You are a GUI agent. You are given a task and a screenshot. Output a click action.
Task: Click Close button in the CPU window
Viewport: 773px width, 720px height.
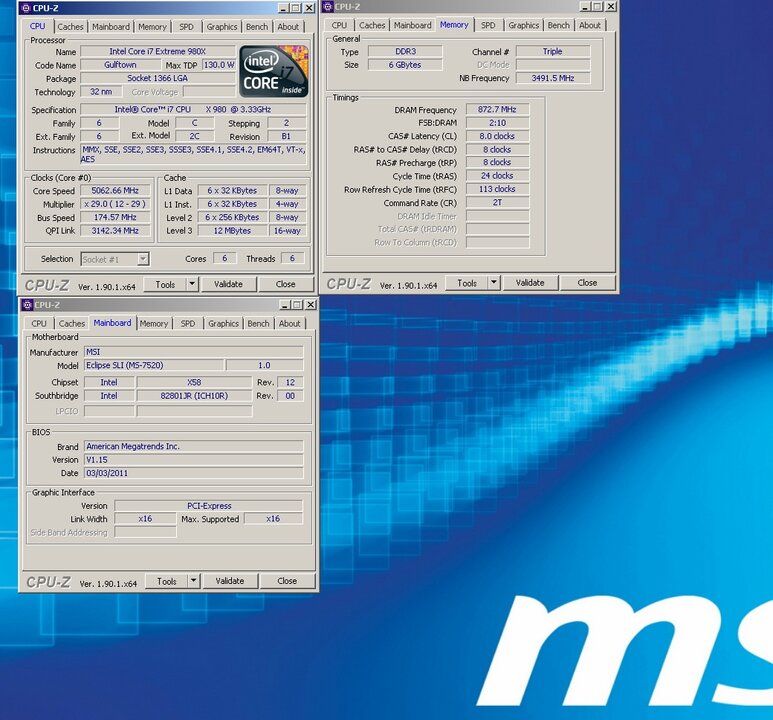click(x=285, y=284)
